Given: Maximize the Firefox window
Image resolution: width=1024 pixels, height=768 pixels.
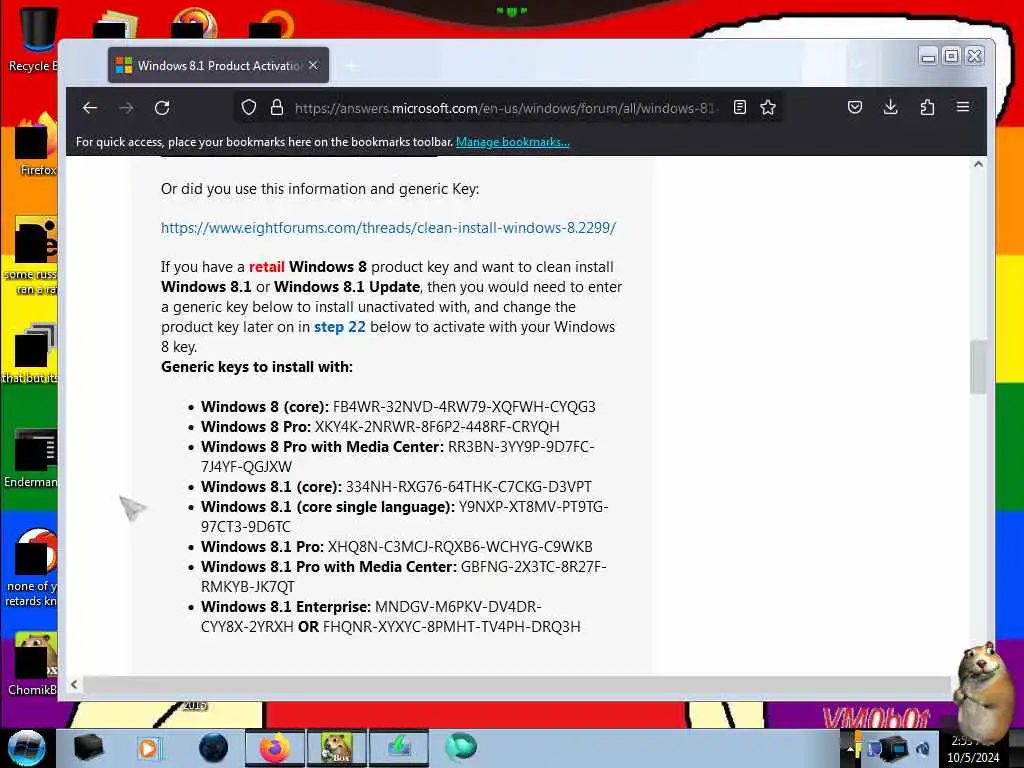Looking at the screenshot, I should point(952,57).
